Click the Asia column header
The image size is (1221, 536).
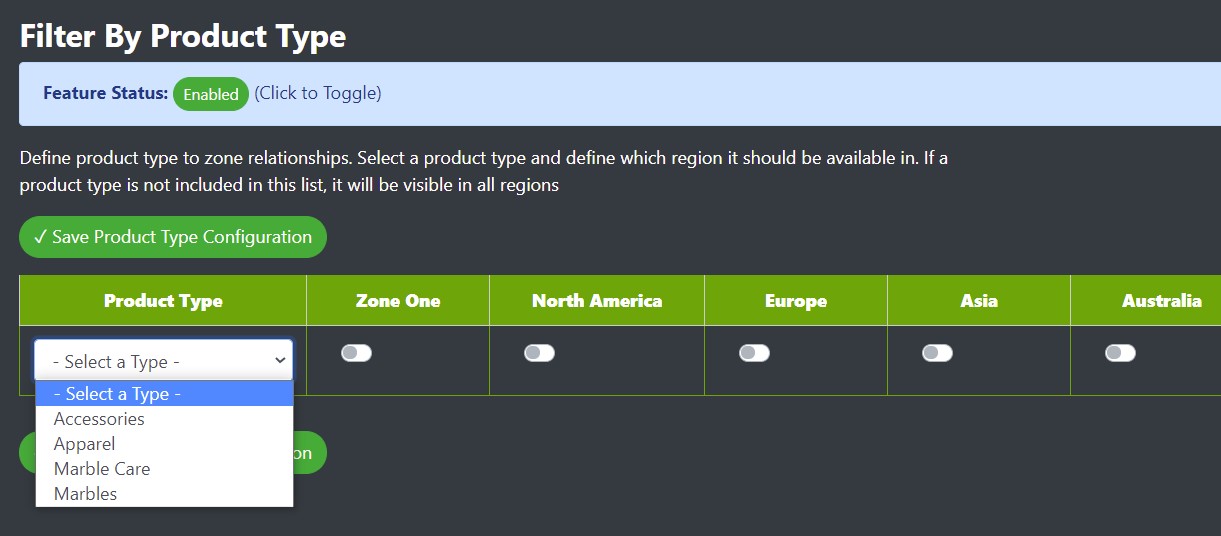tap(979, 301)
